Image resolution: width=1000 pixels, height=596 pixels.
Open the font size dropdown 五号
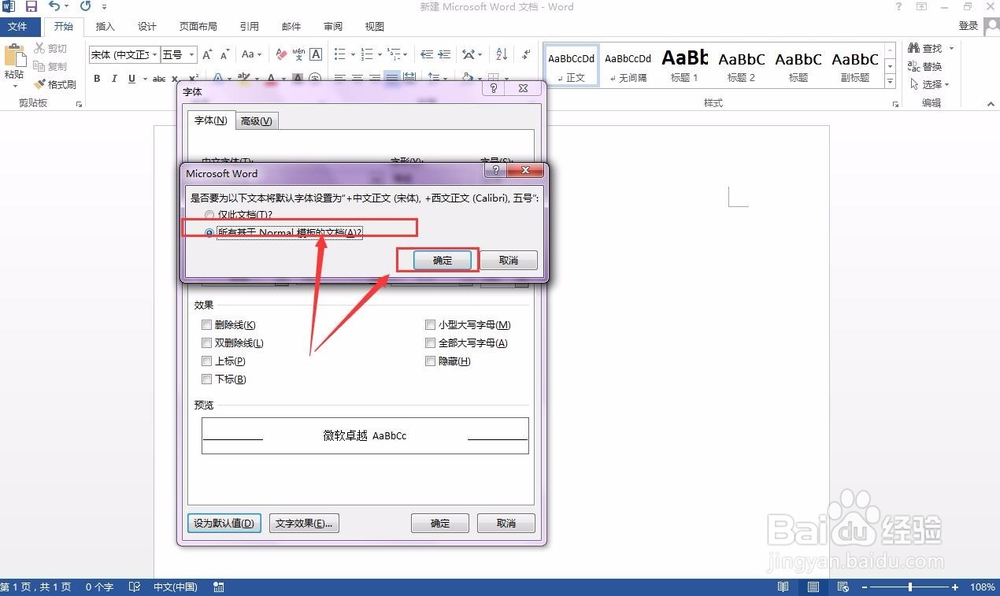pos(191,55)
